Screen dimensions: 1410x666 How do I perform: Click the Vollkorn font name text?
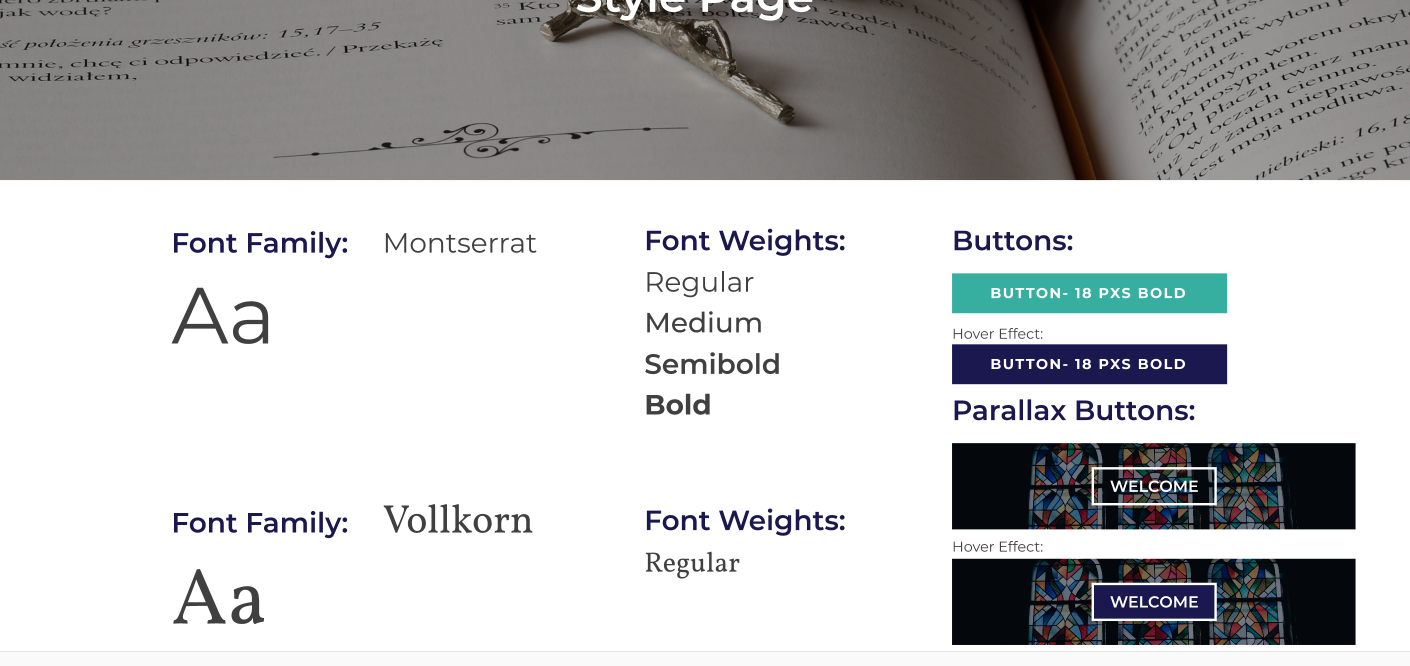tap(458, 520)
